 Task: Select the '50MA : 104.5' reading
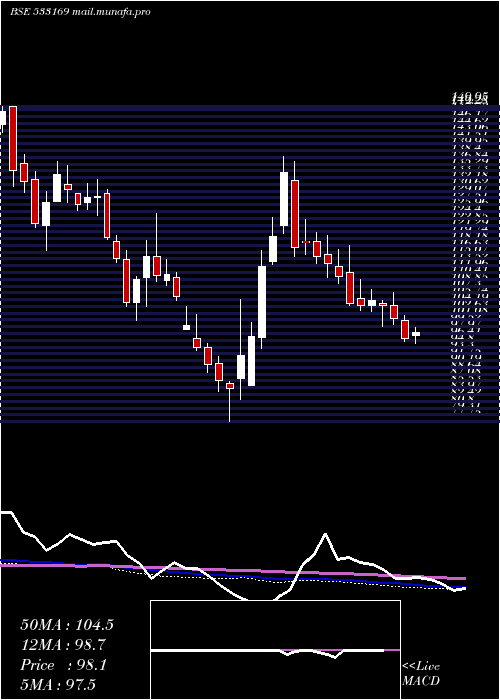pyautogui.click(x=67, y=625)
